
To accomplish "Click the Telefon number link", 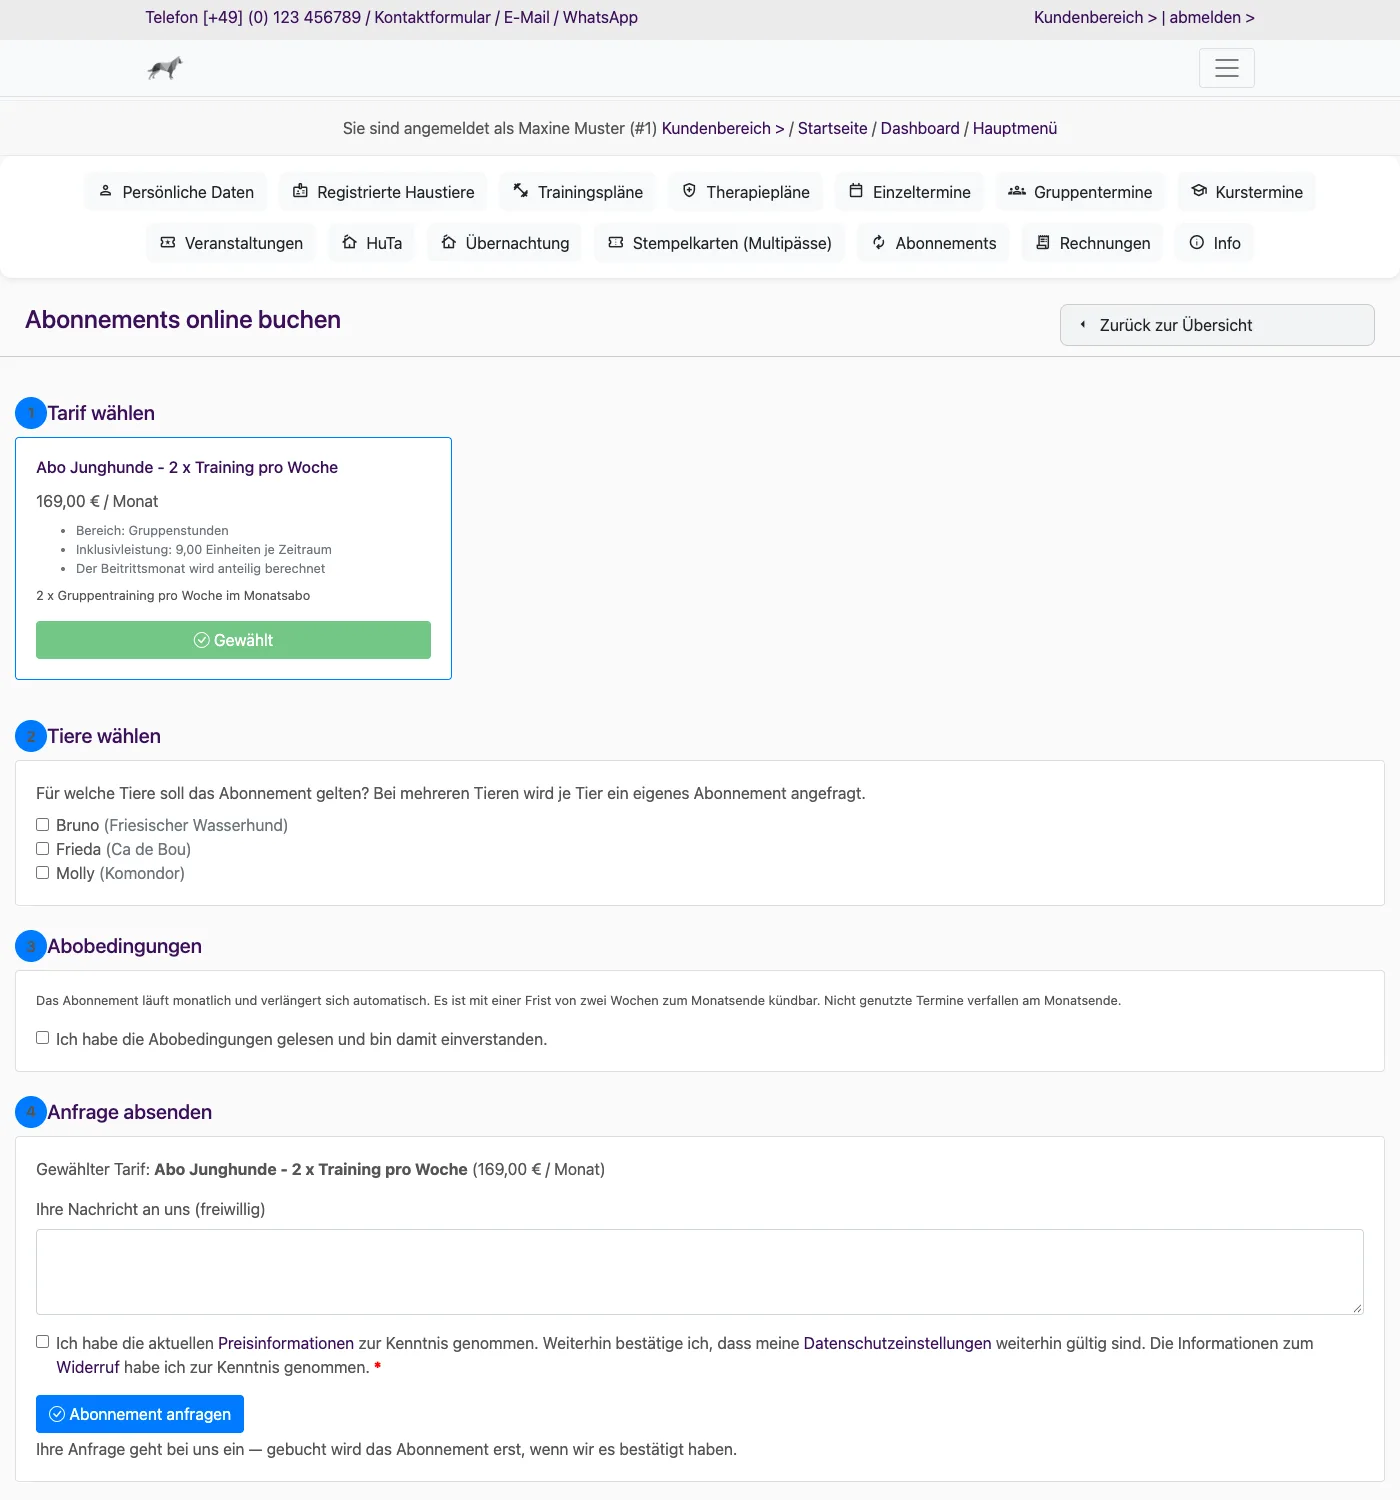I will [253, 17].
